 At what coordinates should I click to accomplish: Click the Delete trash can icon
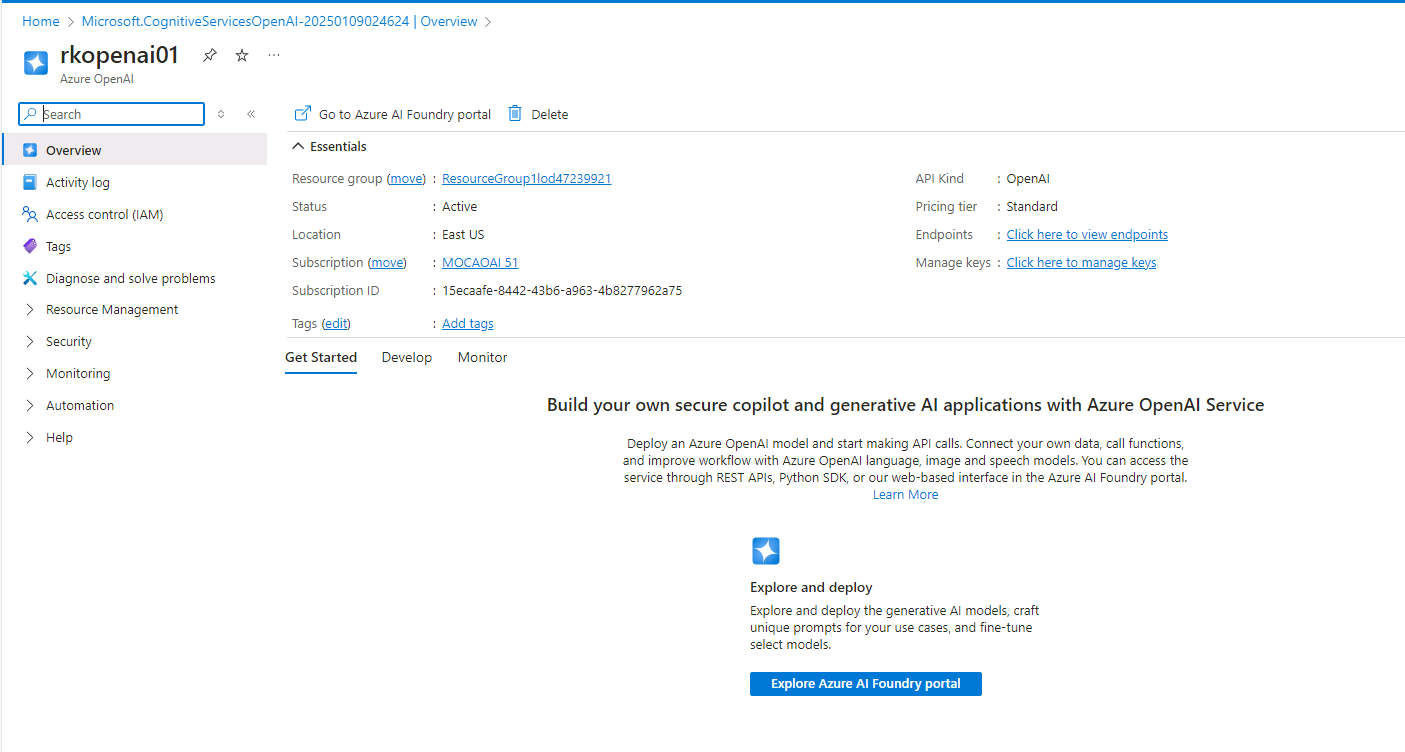pos(515,114)
